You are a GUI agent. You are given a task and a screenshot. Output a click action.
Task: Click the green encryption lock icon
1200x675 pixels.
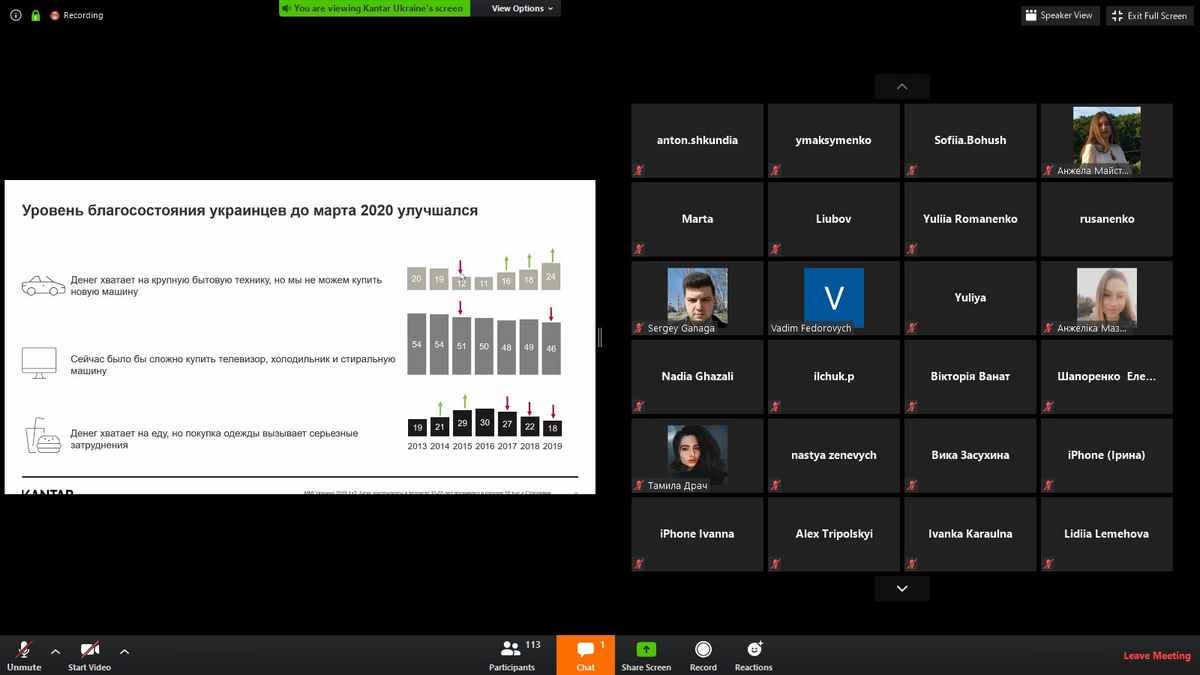click(35, 16)
